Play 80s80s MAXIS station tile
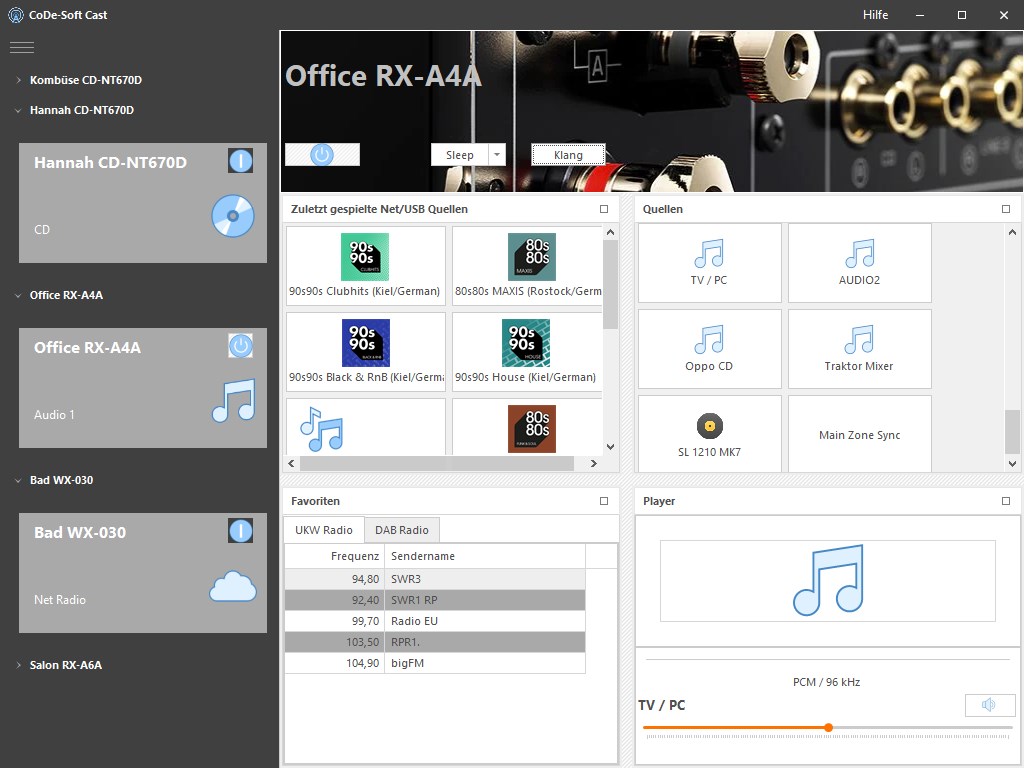Viewport: 1024px width, 768px height. 527,266
